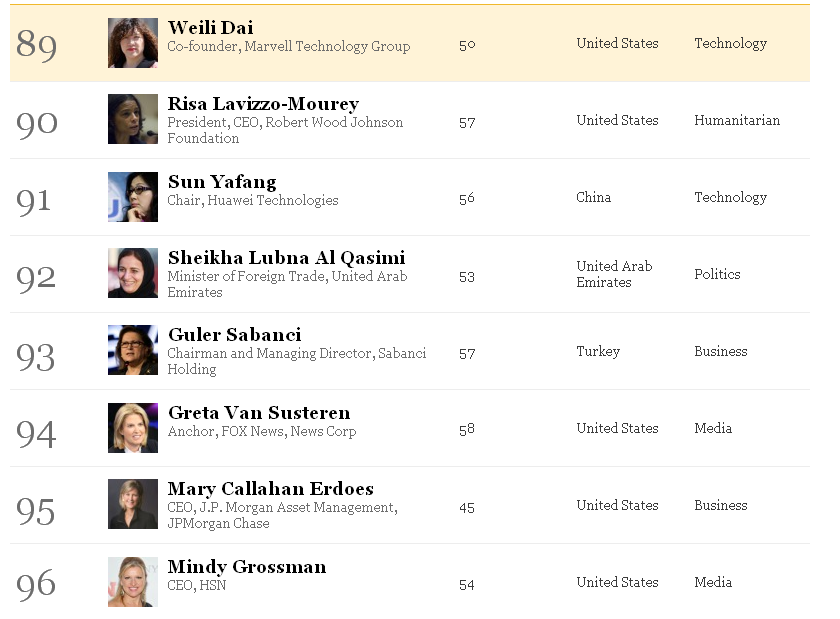This screenshot has width=840, height=619.
Task: Click Risa Lavizzo-Mourey's portrait thumbnail
Action: (x=133, y=119)
